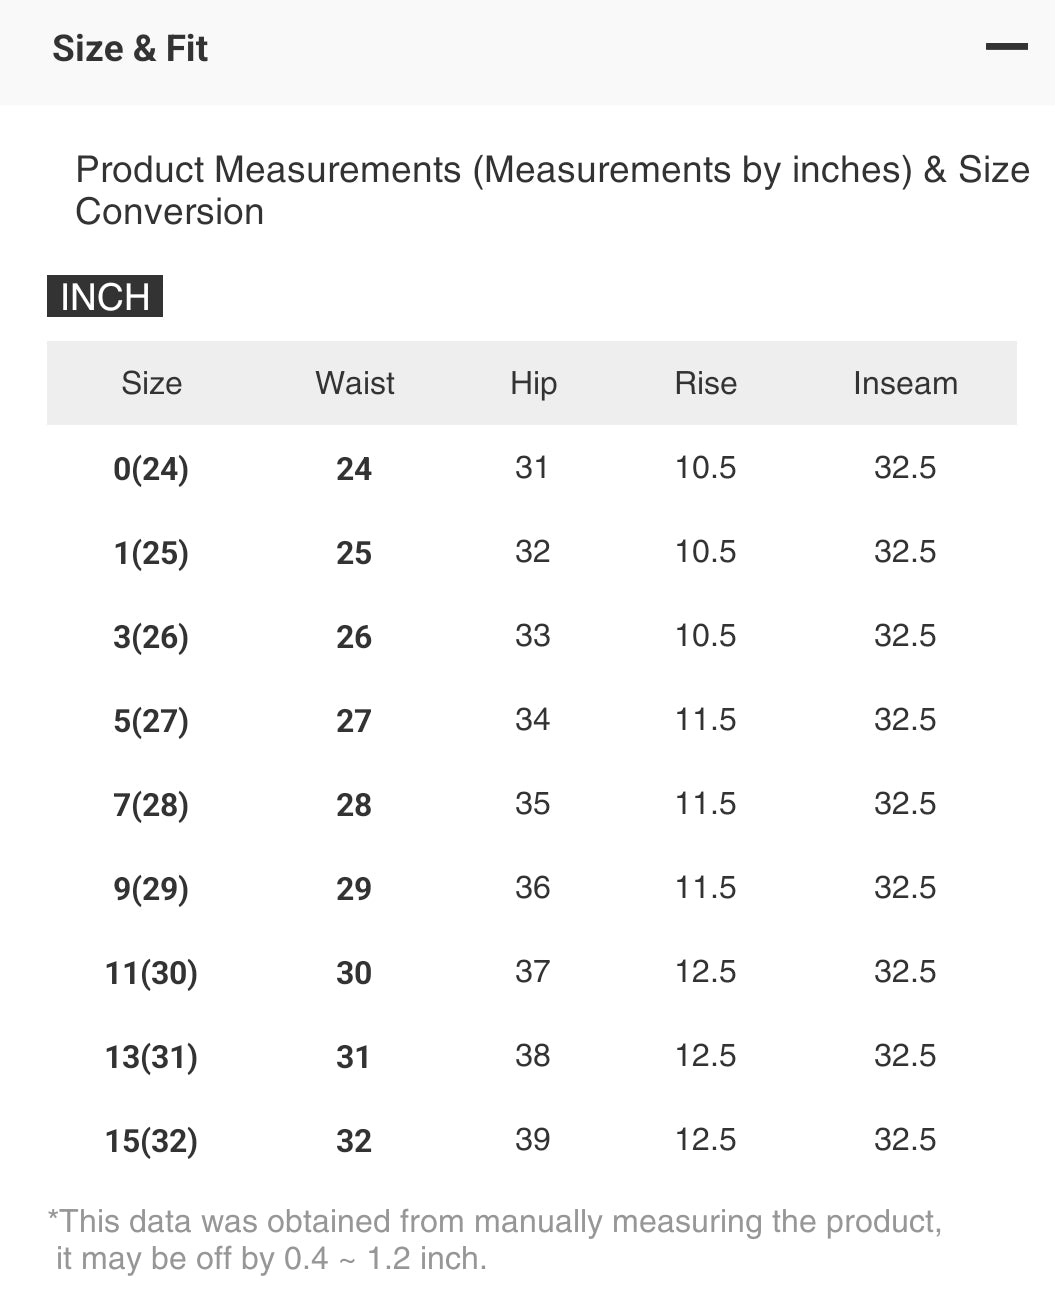
Task: Click the Rise column header
Action: click(x=706, y=383)
